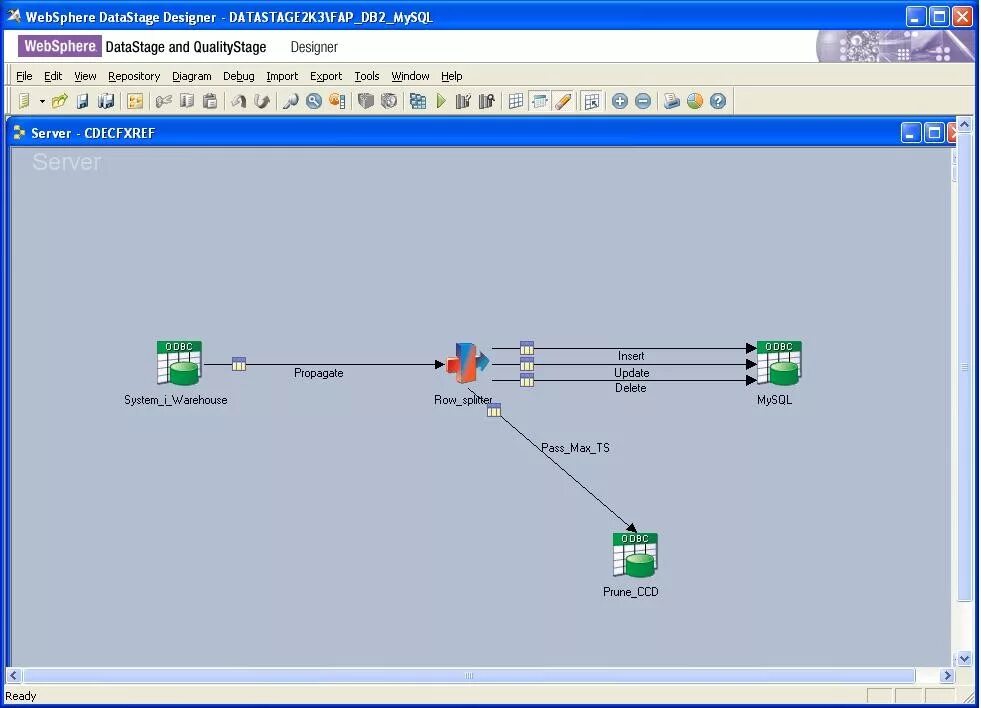Image resolution: width=981 pixels, height=708 pixels.
Task: Click the Help question mark button
Action: (x=717, y=100)
